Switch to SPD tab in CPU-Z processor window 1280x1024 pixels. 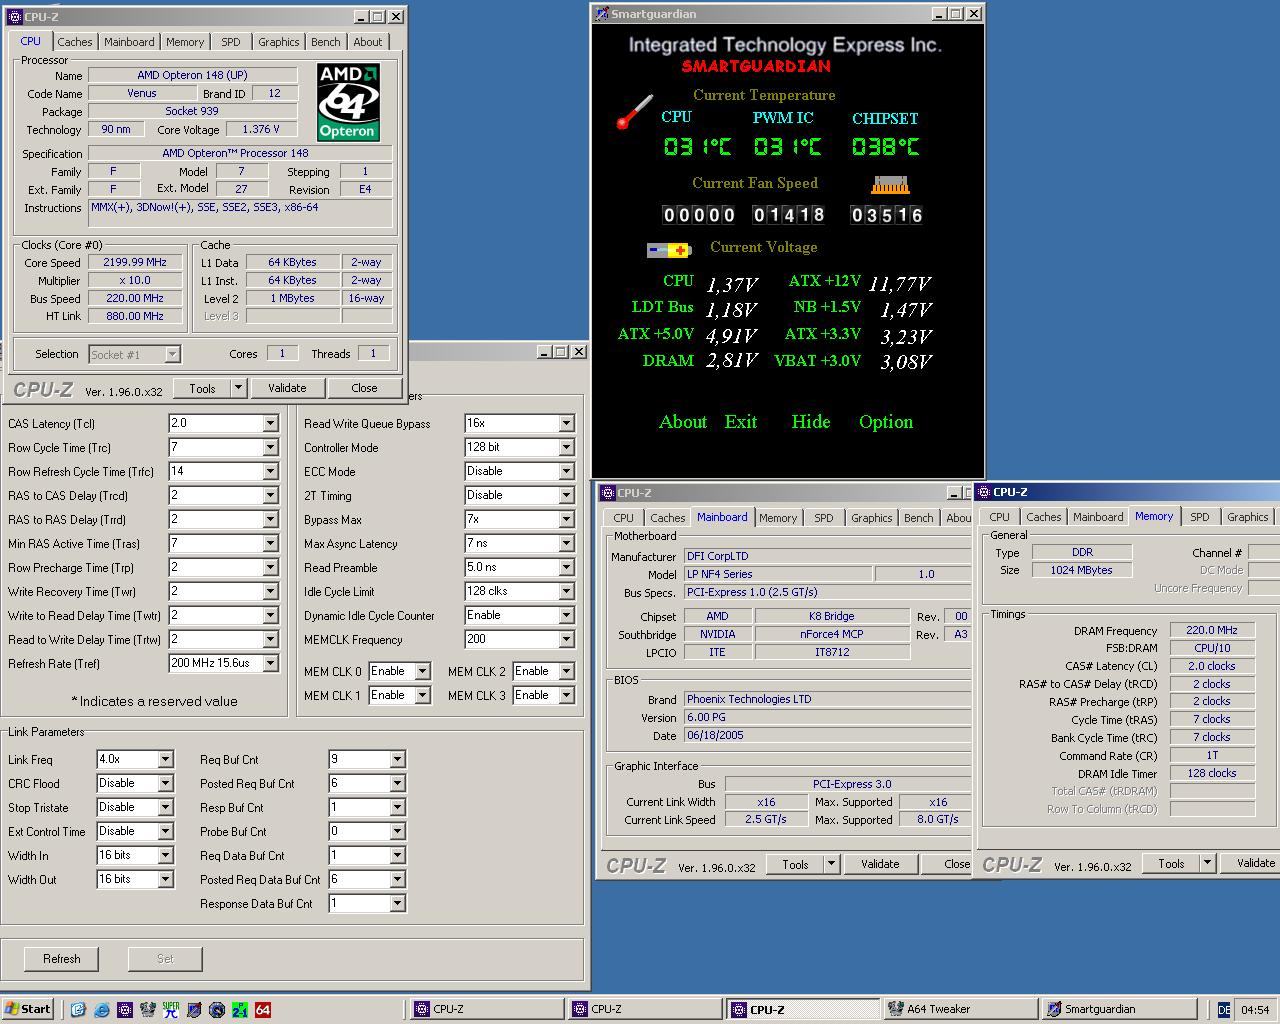point(231,42)
